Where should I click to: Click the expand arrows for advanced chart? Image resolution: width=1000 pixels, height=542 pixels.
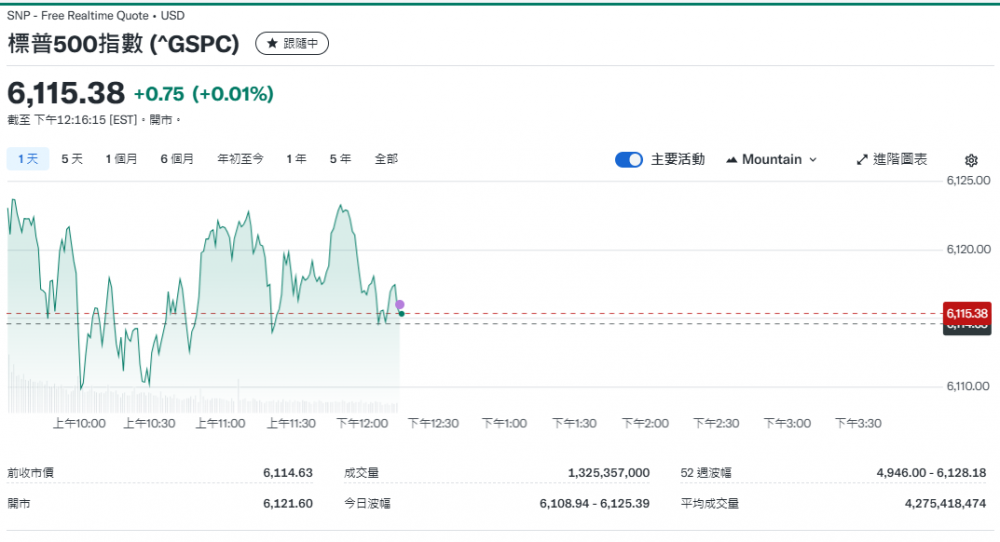click(862, 160)
